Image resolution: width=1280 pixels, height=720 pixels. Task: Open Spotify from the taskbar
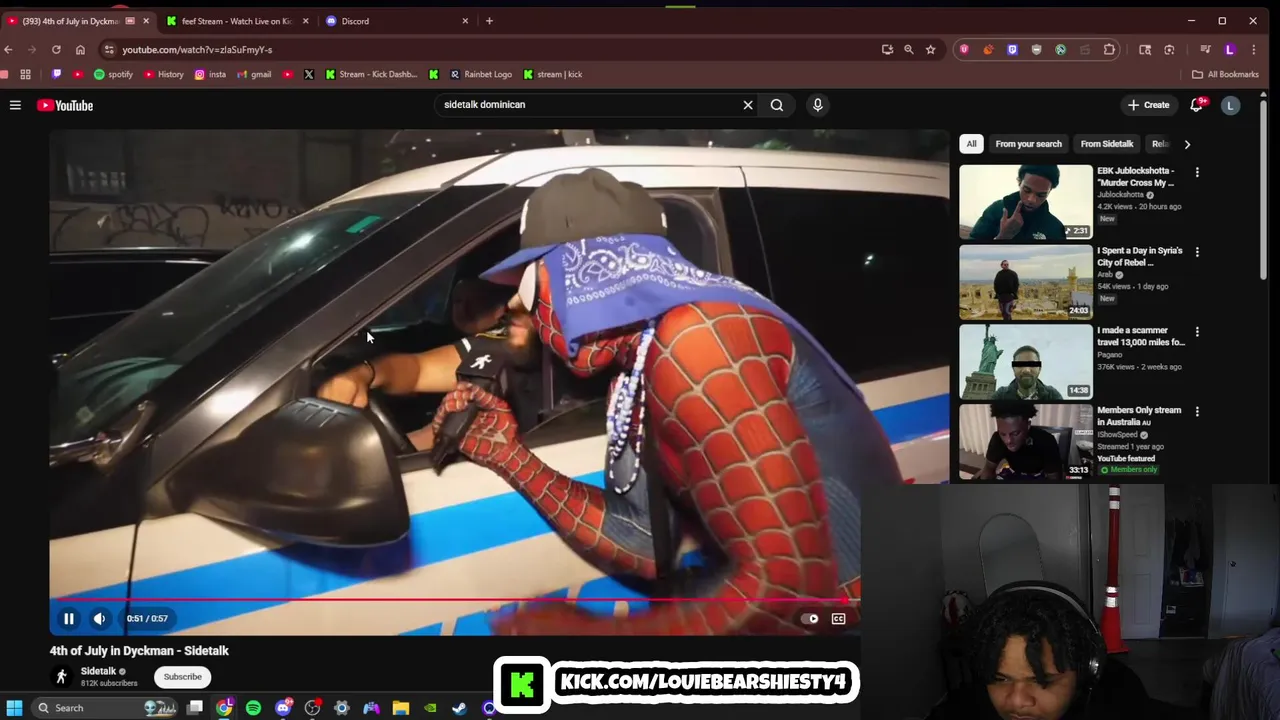(x=254, y=708)
